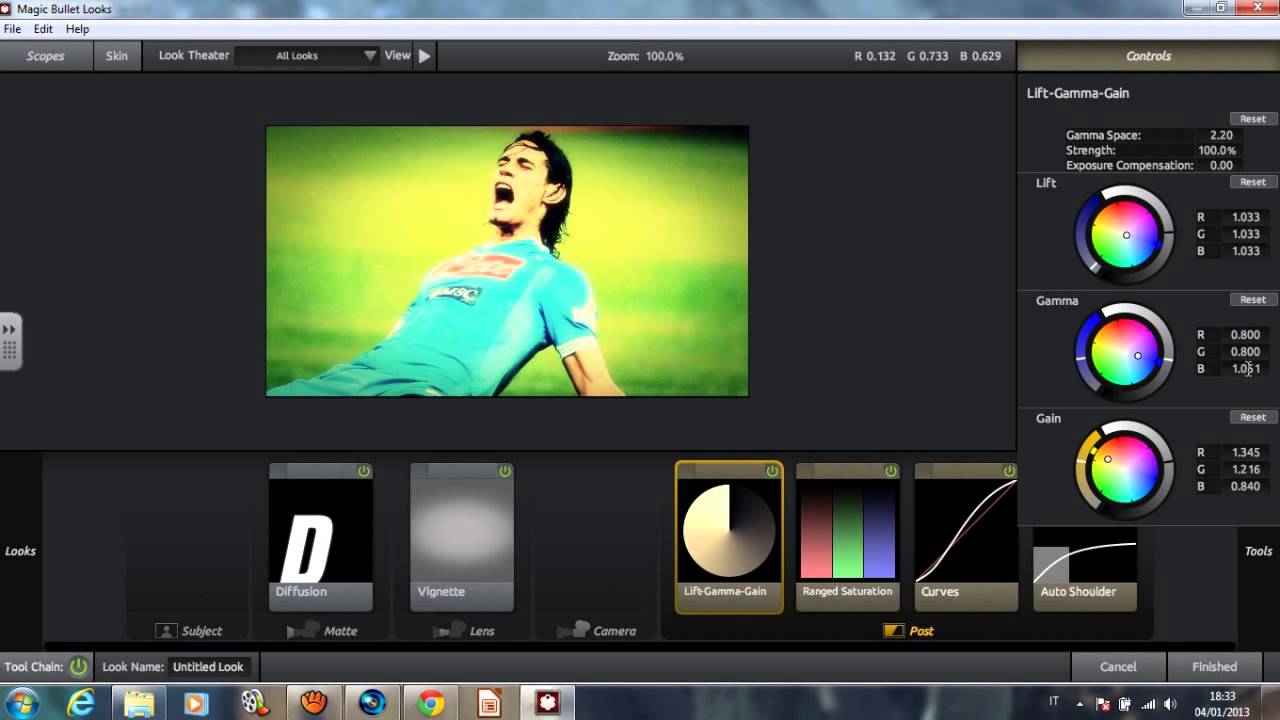Click the Lift B value field
1280x720 pixels.
[1245, 251]
